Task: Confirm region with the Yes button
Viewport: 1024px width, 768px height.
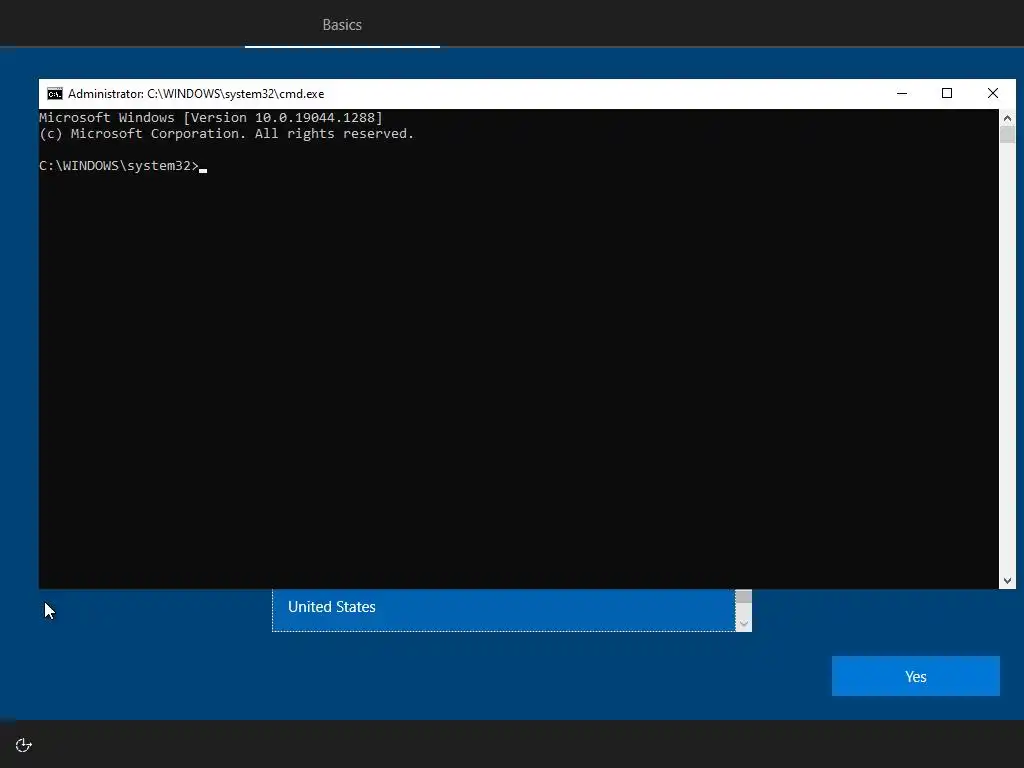Action: (916, 676)
